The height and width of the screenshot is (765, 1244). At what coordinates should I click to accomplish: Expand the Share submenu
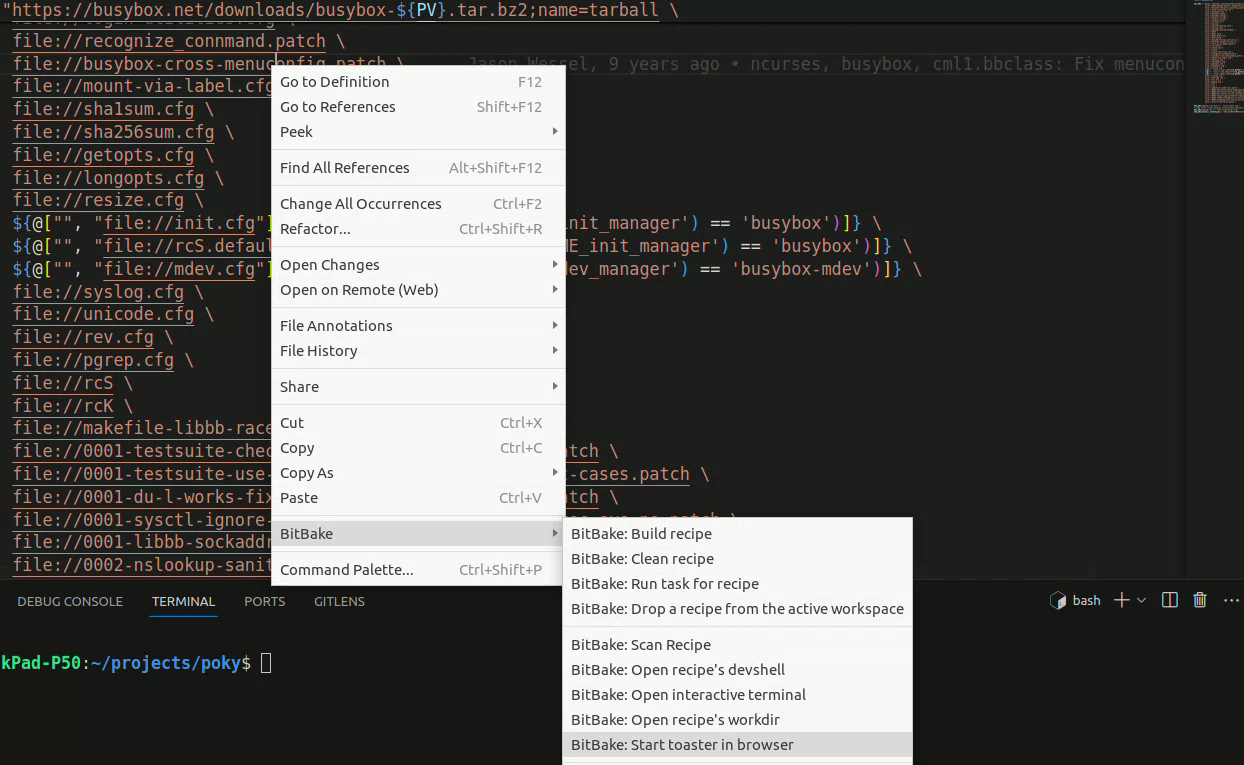coord(418,387)
